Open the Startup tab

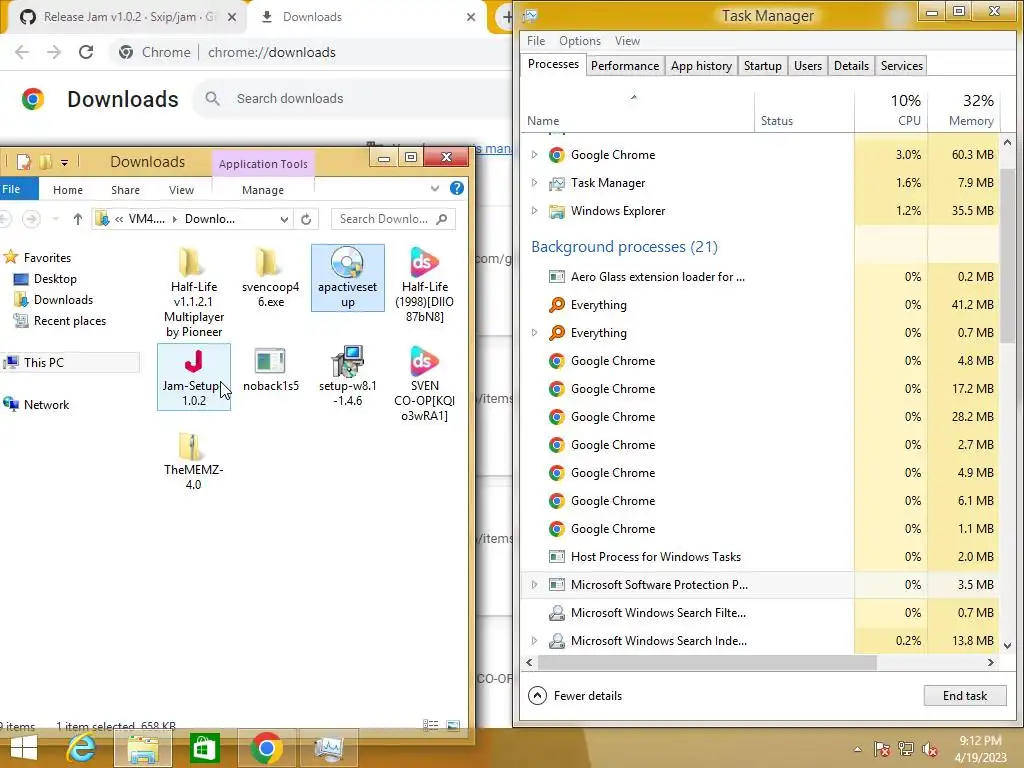tap(762, 66)
